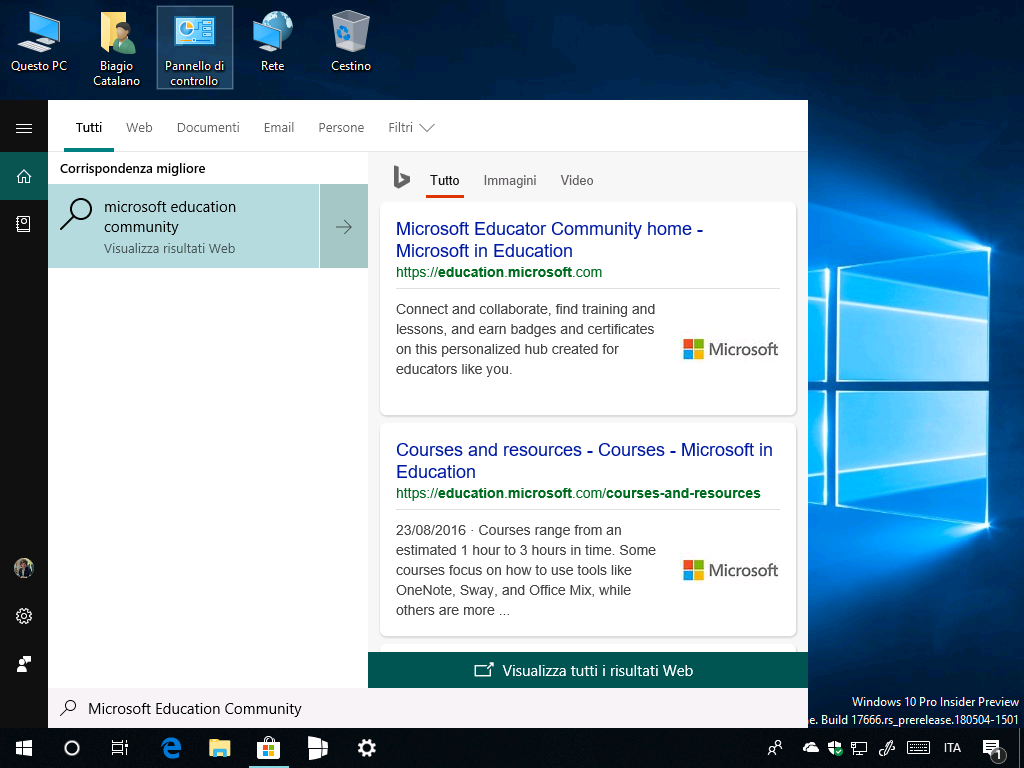
Task: Open Settings gear on the taskbar
Action: click(366, 748)
